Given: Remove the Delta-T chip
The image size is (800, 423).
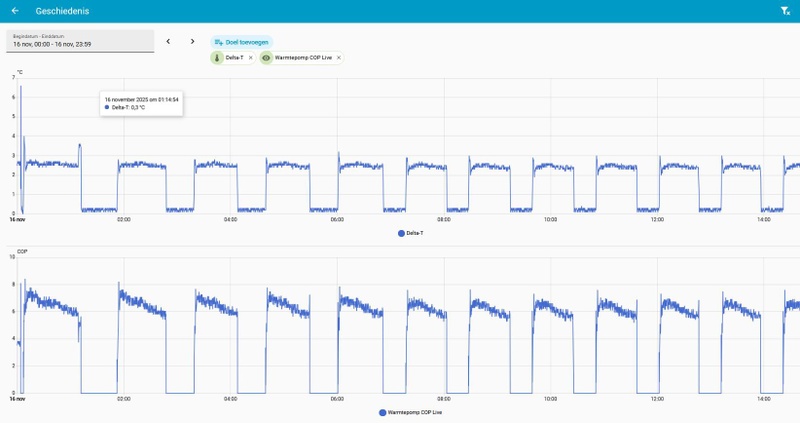Looking at the screenshot, I should point(251,58).
